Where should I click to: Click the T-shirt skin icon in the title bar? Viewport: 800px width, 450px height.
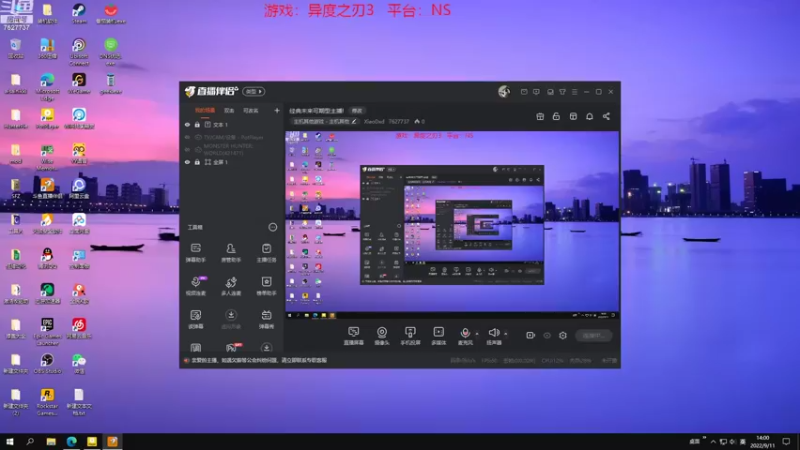562,92
